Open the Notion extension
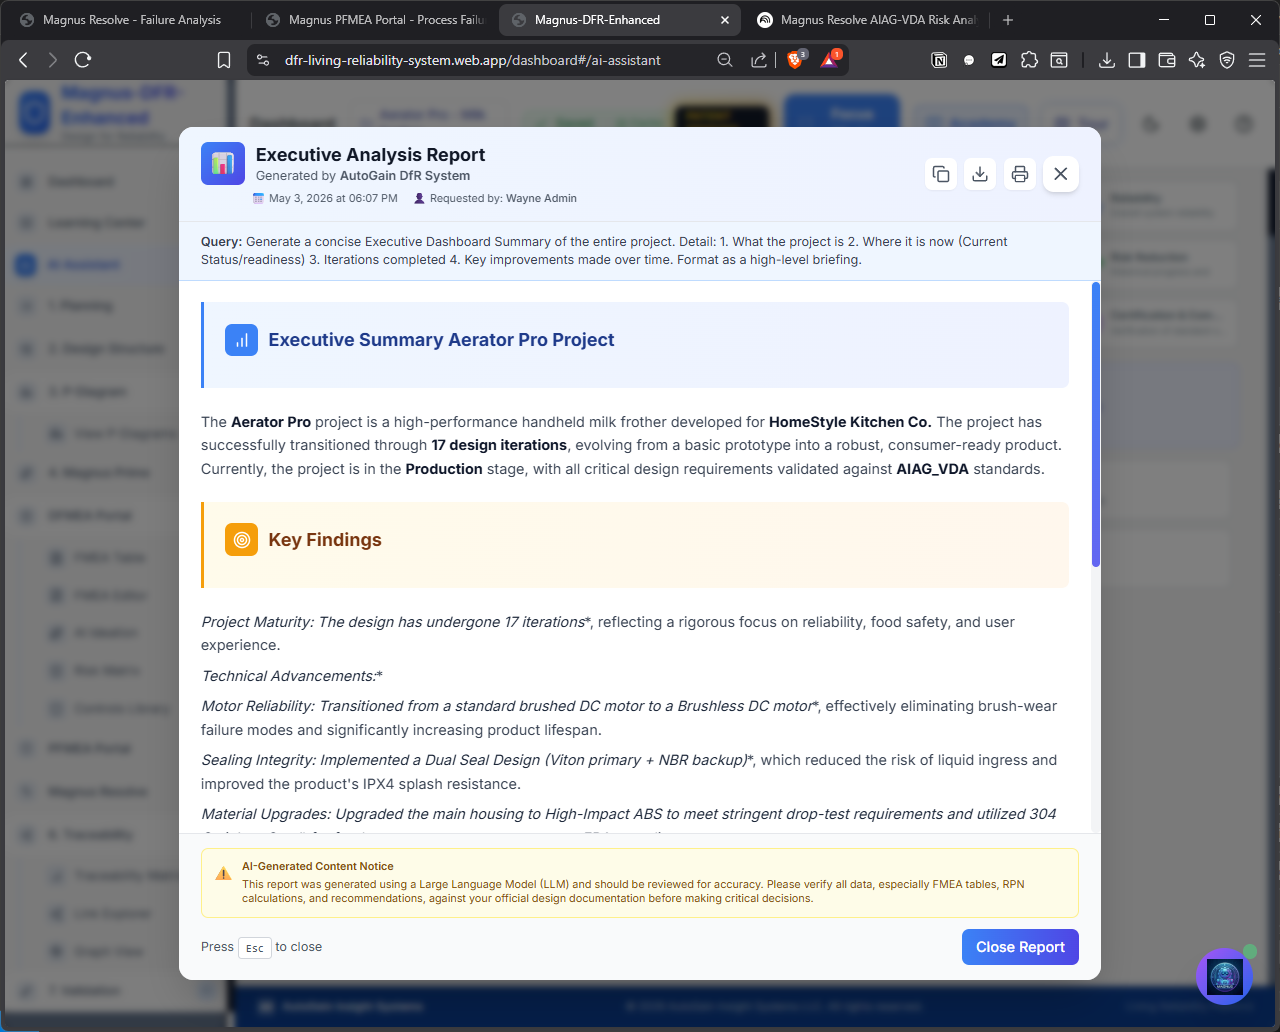 (939, 60)
